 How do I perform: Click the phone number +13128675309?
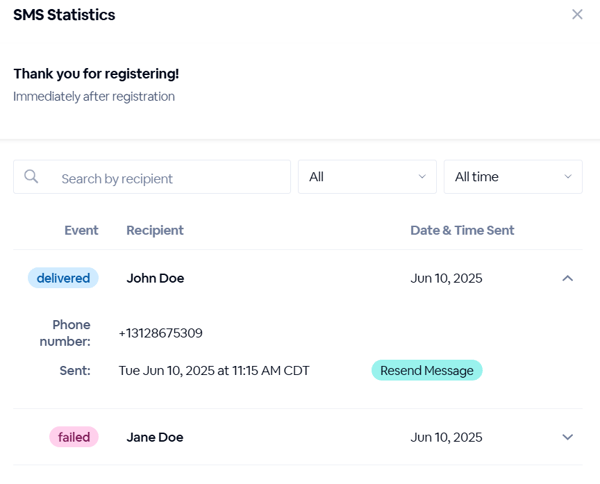coord(160,333)
